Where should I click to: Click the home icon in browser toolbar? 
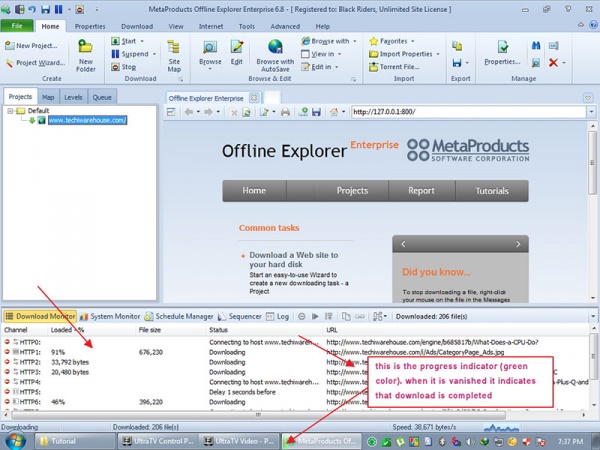click(x=334, y=112)
